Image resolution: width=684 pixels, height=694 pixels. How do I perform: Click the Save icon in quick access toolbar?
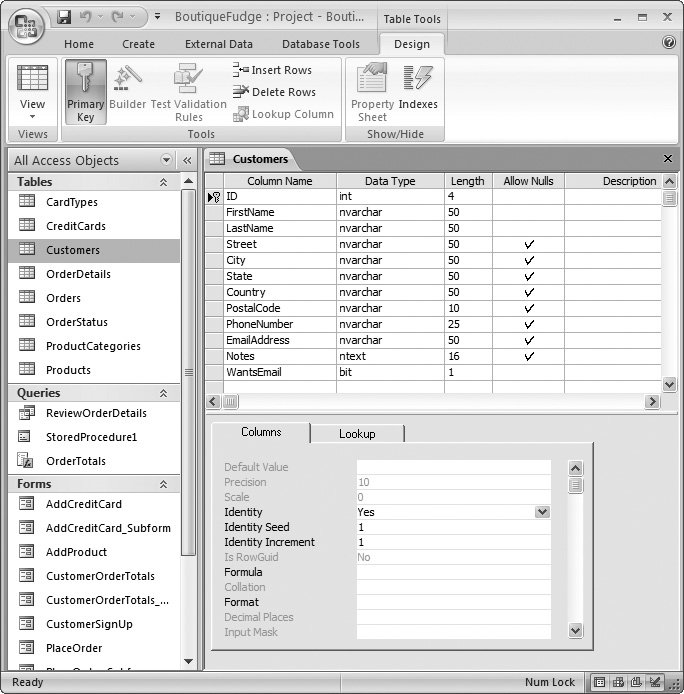coord(64,17)
